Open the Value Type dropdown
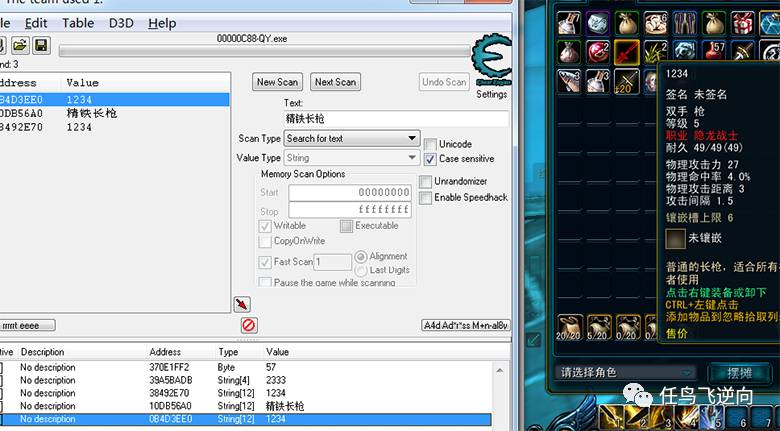The image size is (780, 431). click(x=352, y=158)
